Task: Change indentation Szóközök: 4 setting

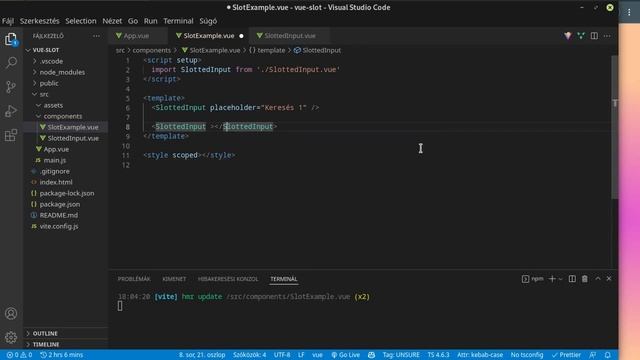Action: [249, 355]
